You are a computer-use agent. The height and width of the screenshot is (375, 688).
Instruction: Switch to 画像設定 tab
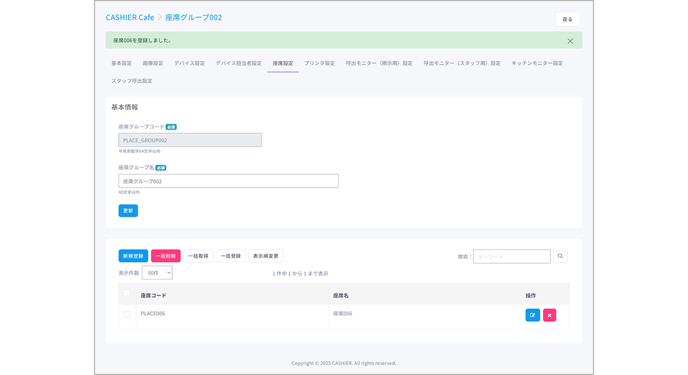[153, 63]
